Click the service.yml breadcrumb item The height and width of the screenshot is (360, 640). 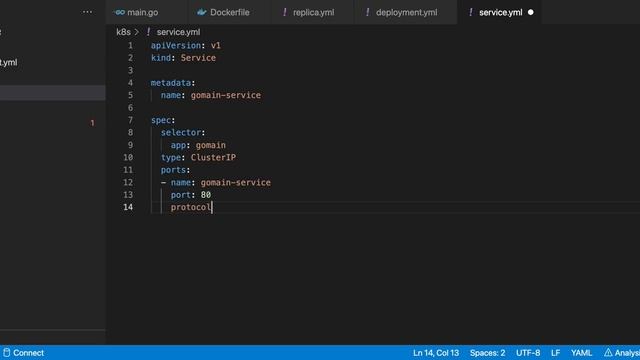tap(178, 32)
